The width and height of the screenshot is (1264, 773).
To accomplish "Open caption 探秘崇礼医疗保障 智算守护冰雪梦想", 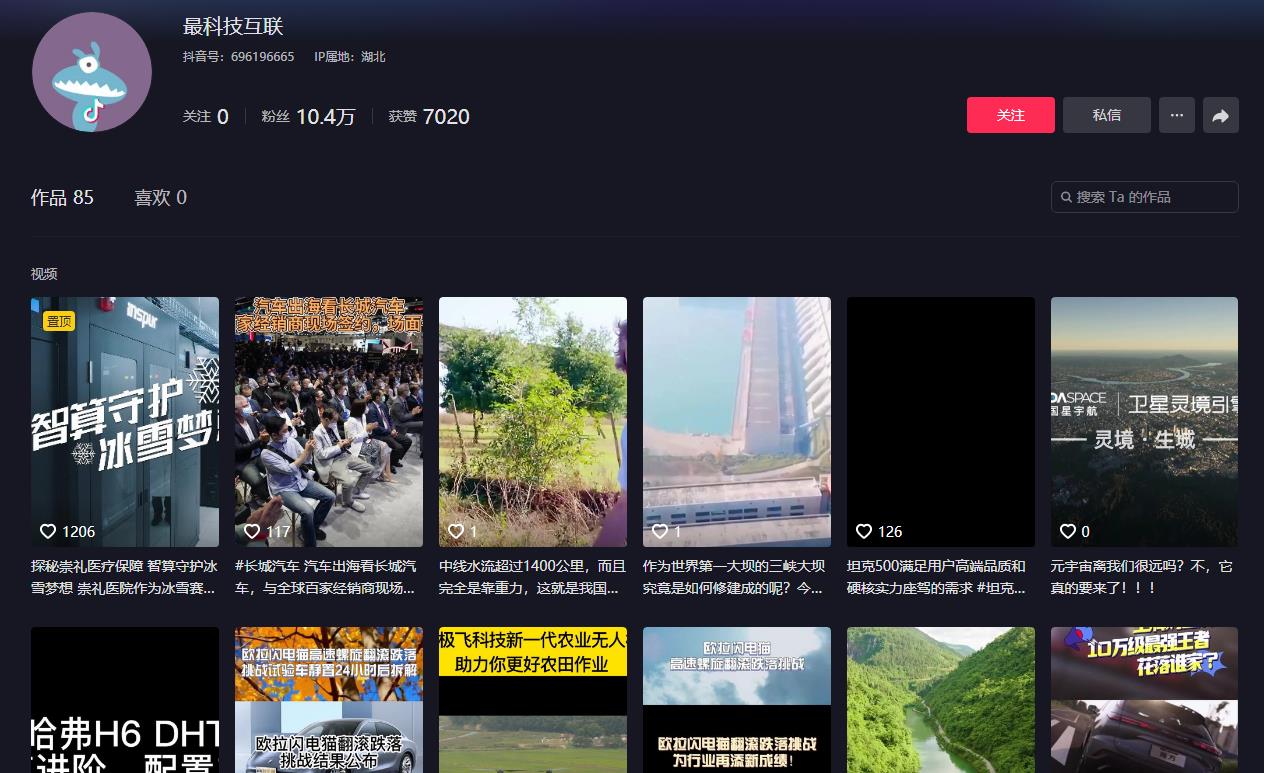I will (x=125, y=577).
